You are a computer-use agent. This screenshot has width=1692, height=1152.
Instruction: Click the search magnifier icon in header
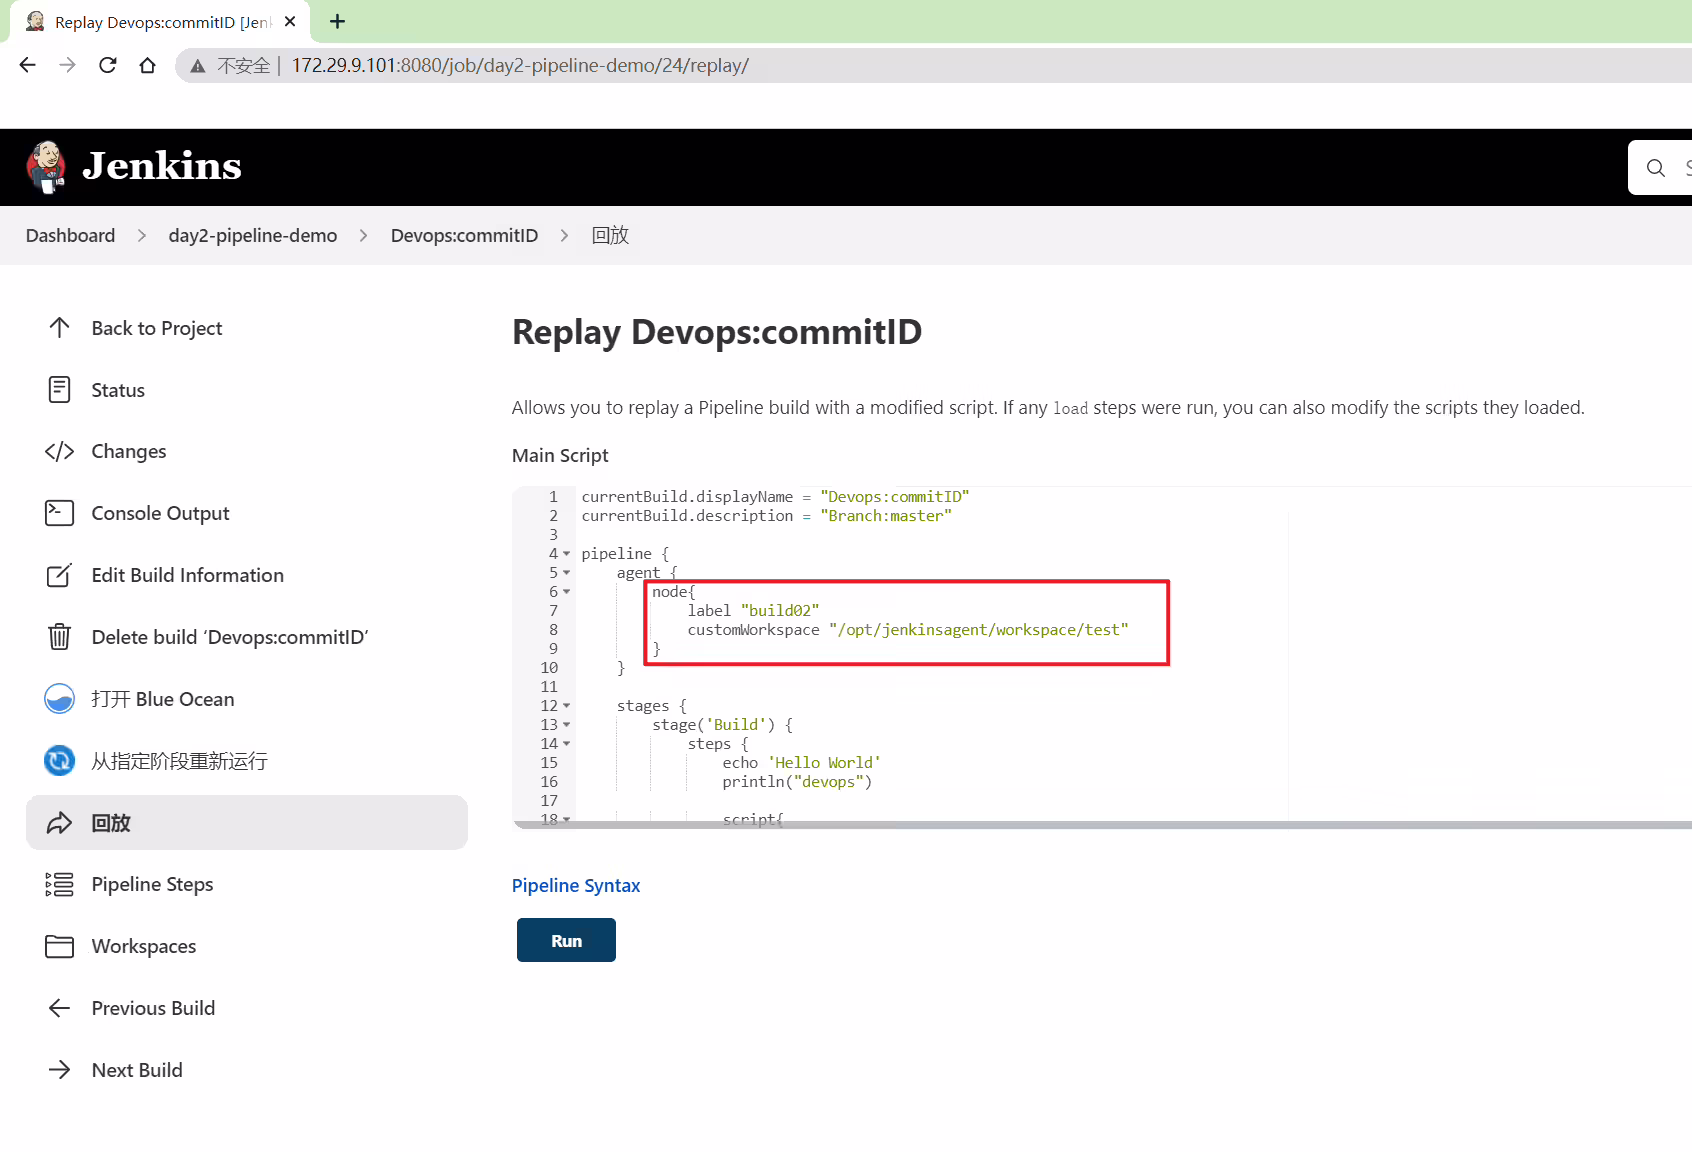pyautogui.click(x=1656, y=168)
